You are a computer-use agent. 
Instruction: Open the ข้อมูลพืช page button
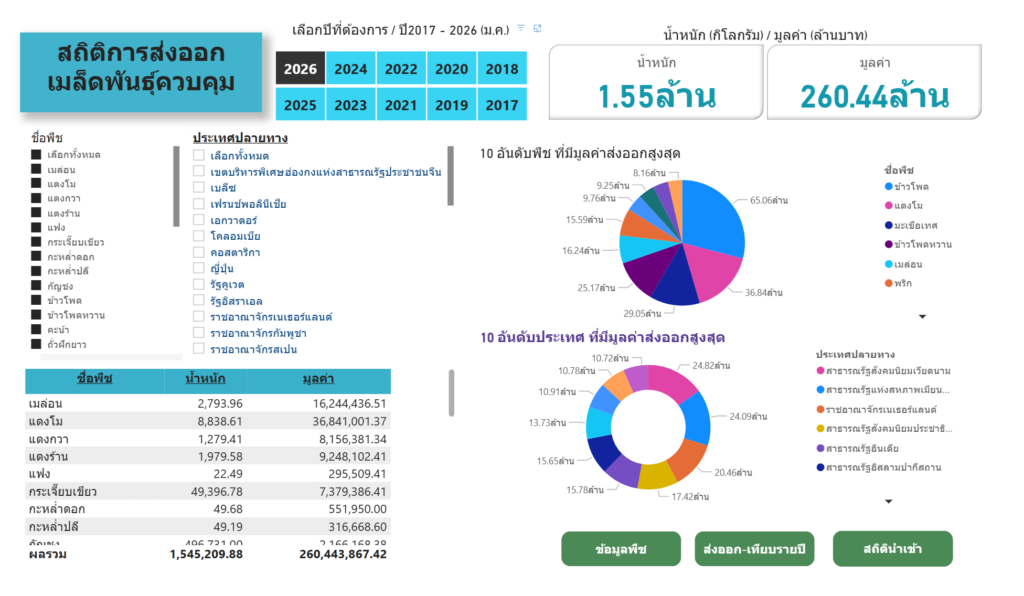click(620, 549)
